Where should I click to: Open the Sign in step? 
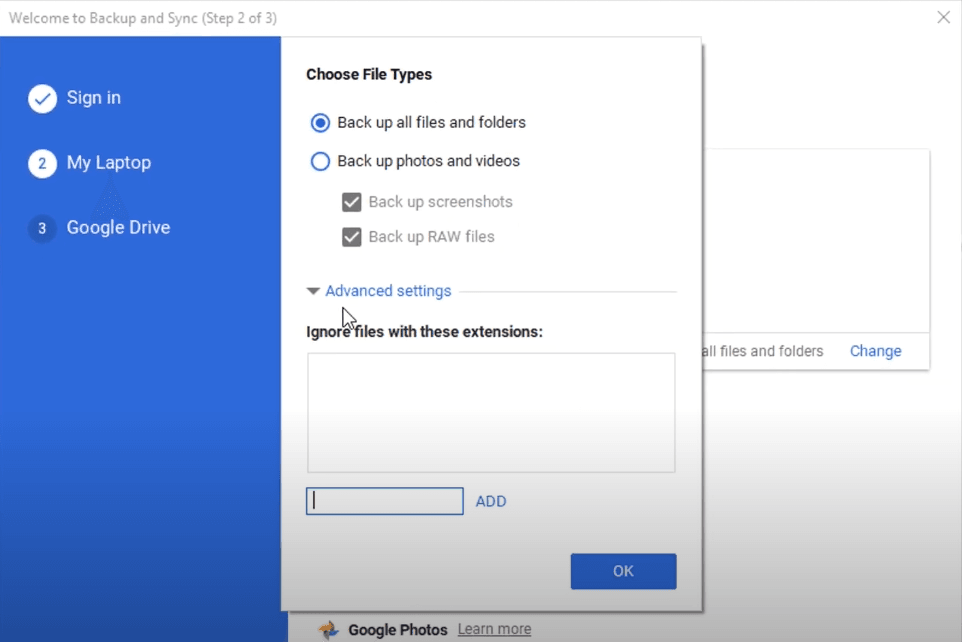[94, 98]
